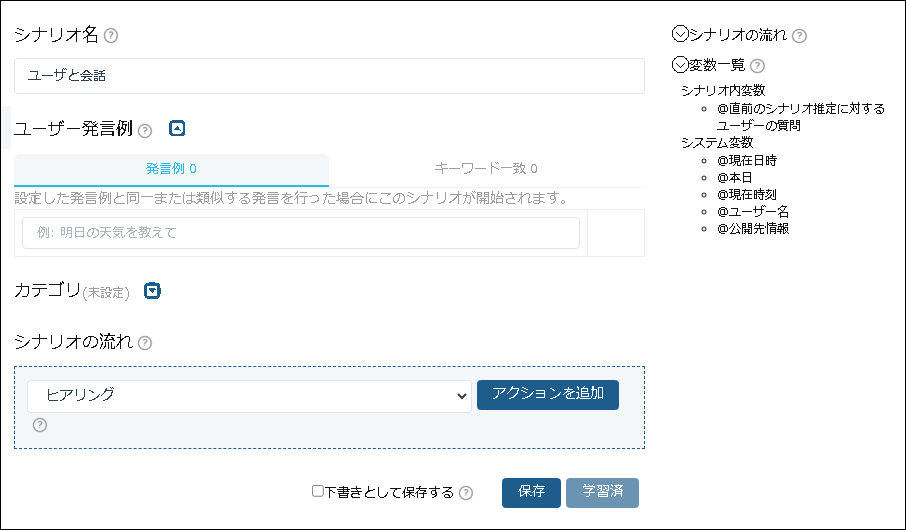Screen dimensions: 906x530
Task: Click help icon beside ユーザー発言例
Action: click(x=145, y=130)
